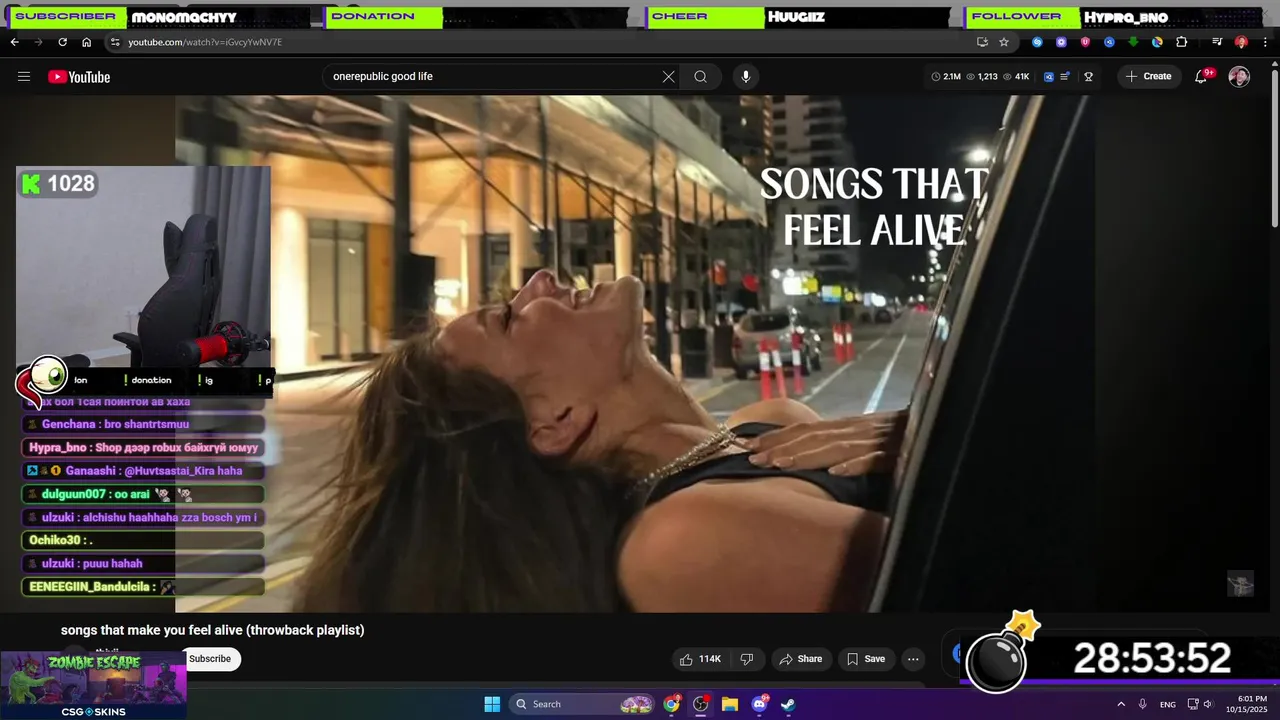Click the blue vidIQ icon in YouTube header
The image size is (1280, 720).
coord(1048,77)
